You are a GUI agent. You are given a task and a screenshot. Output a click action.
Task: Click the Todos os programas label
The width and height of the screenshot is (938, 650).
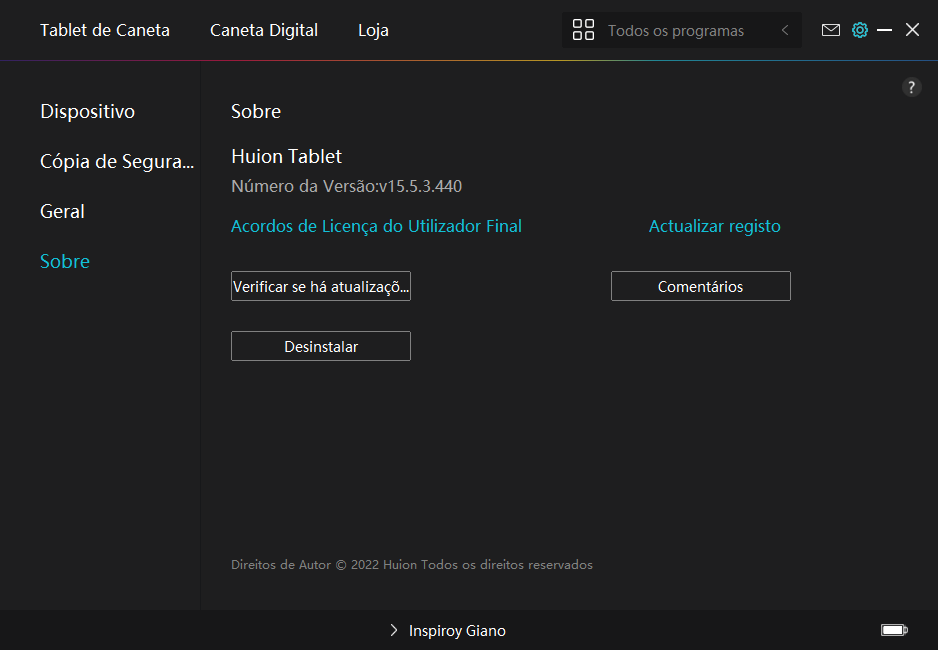[676, 30]
